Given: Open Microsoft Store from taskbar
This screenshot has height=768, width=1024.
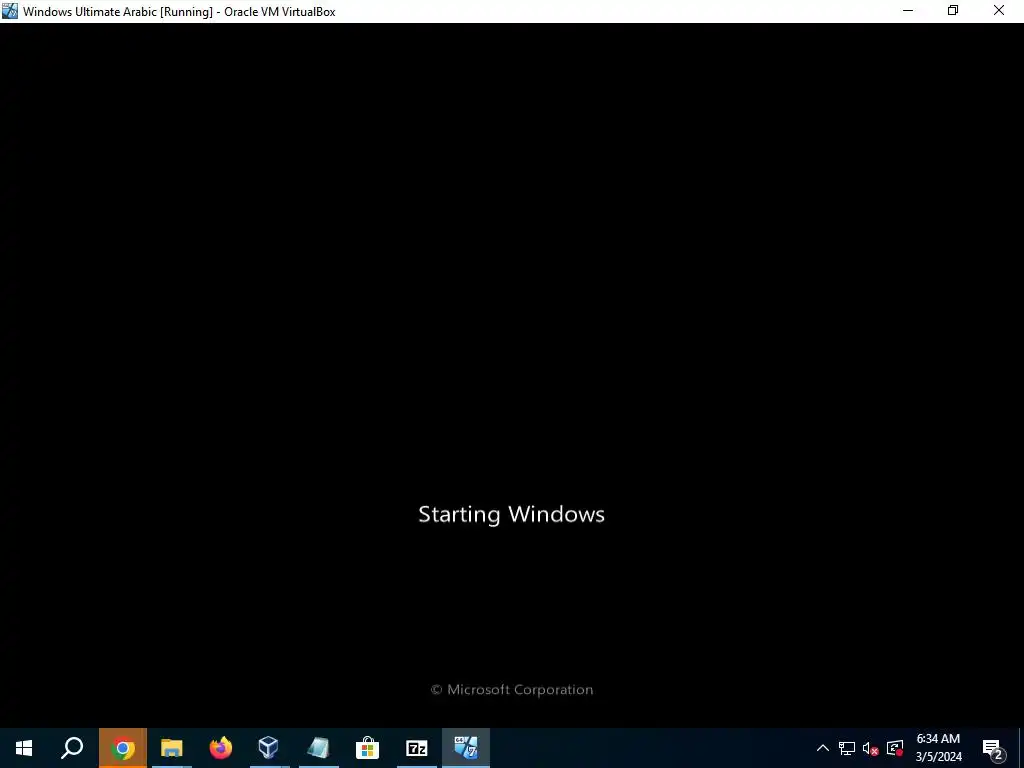Looking at the screenshot, I should 368,748.
